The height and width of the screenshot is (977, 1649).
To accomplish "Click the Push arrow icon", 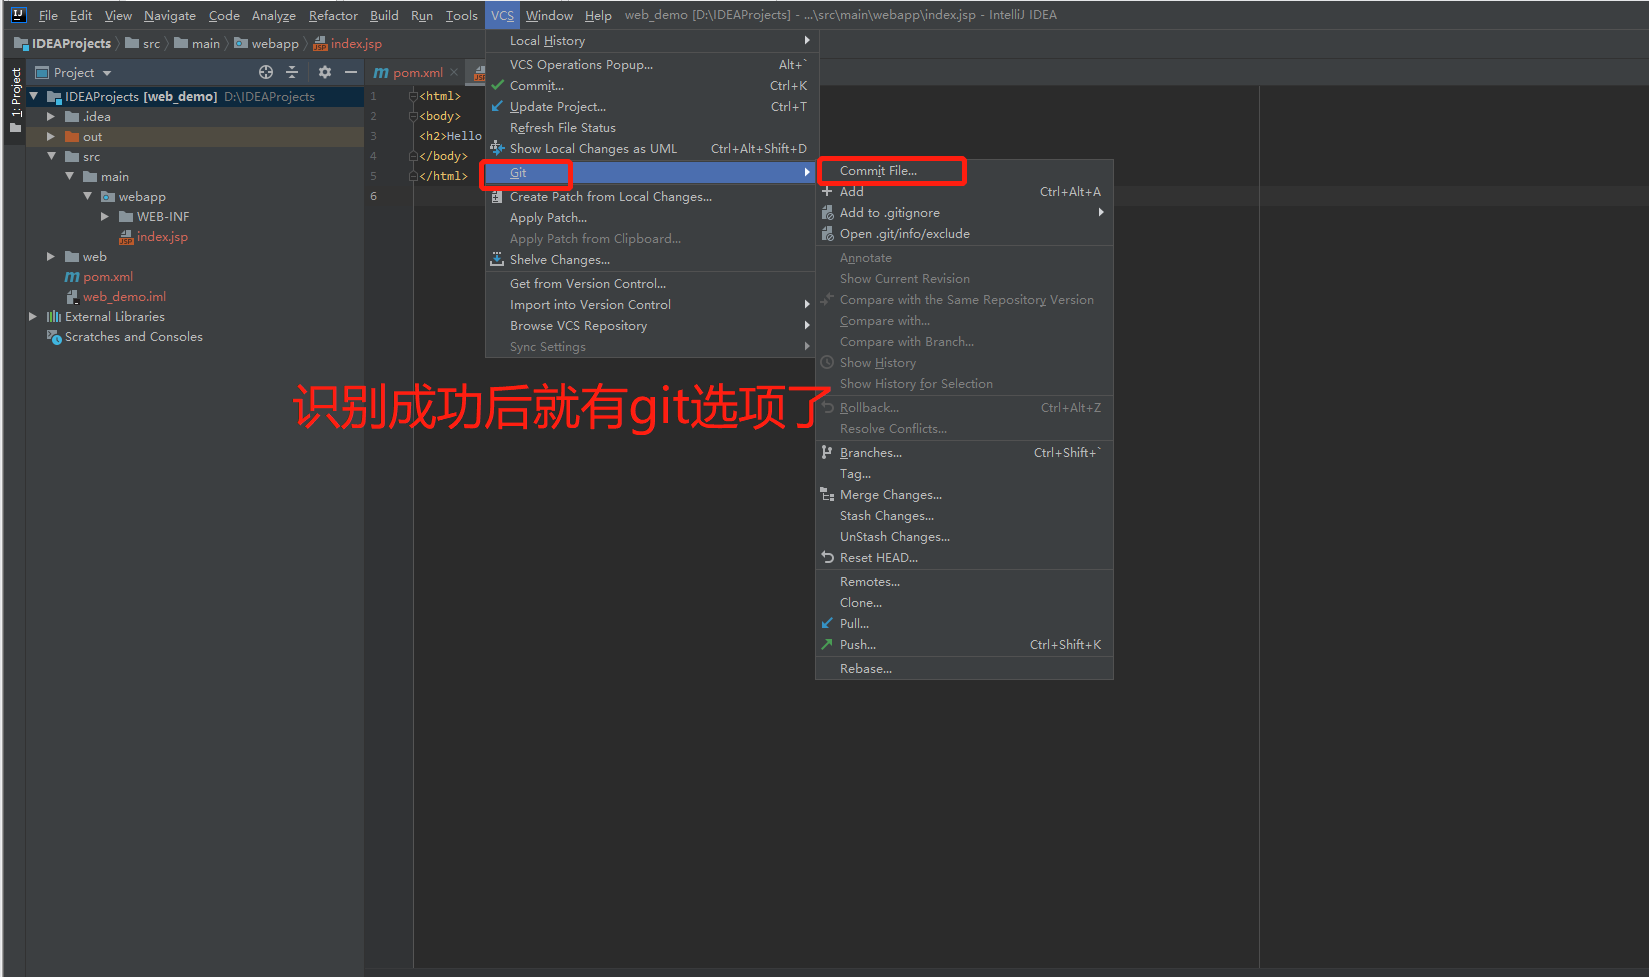I will coord(827,645).
